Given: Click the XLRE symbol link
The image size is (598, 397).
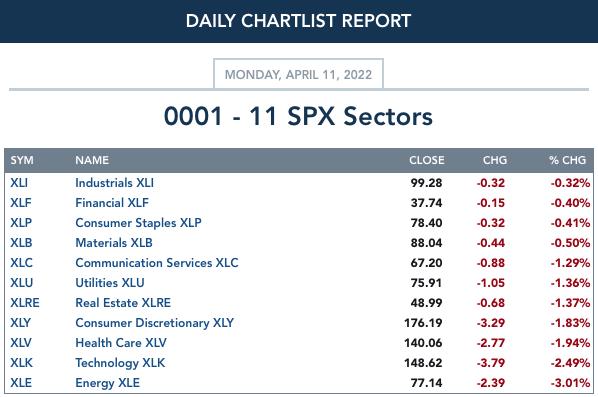Looking at the screenshot, I should pos(25,303).
